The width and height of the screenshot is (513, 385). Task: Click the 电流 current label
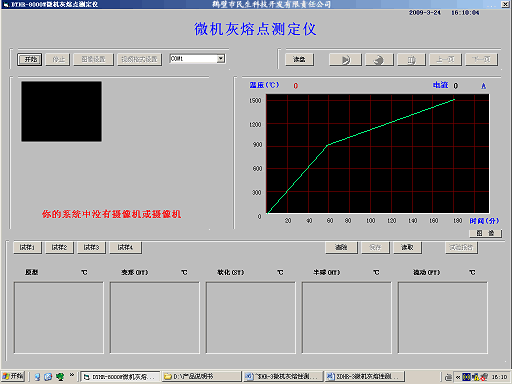(x=440, y=85)
